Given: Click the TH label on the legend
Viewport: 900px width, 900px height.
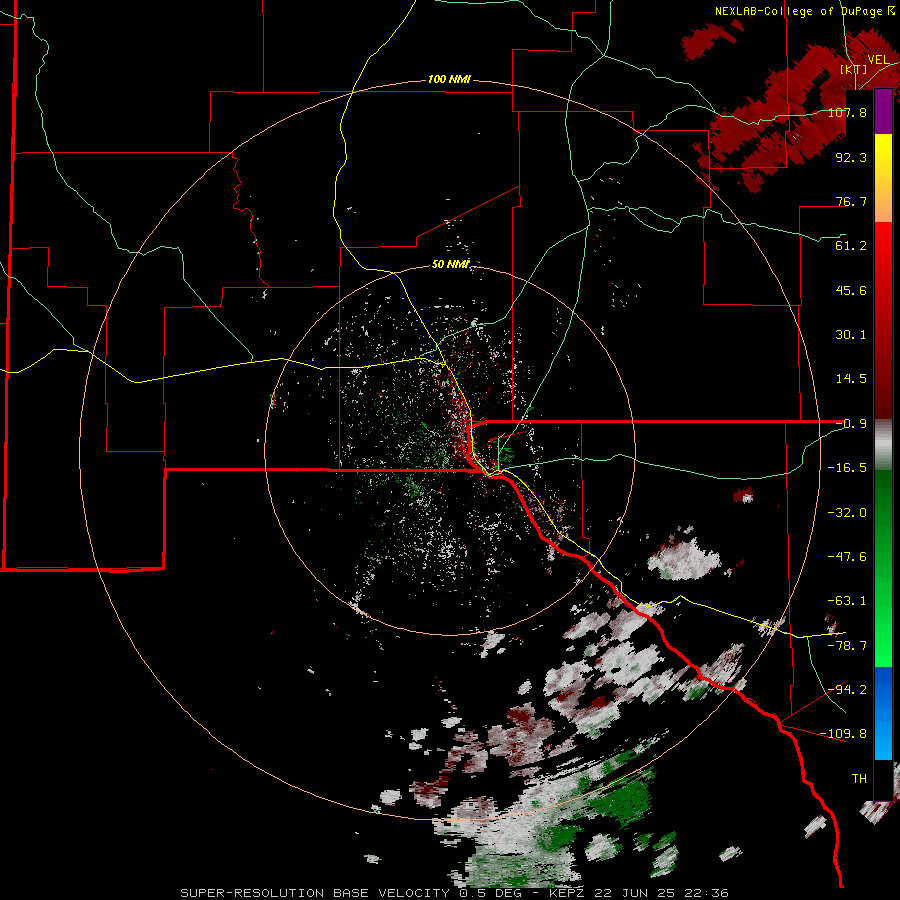Looking at the screenshot, I should 859,778.
